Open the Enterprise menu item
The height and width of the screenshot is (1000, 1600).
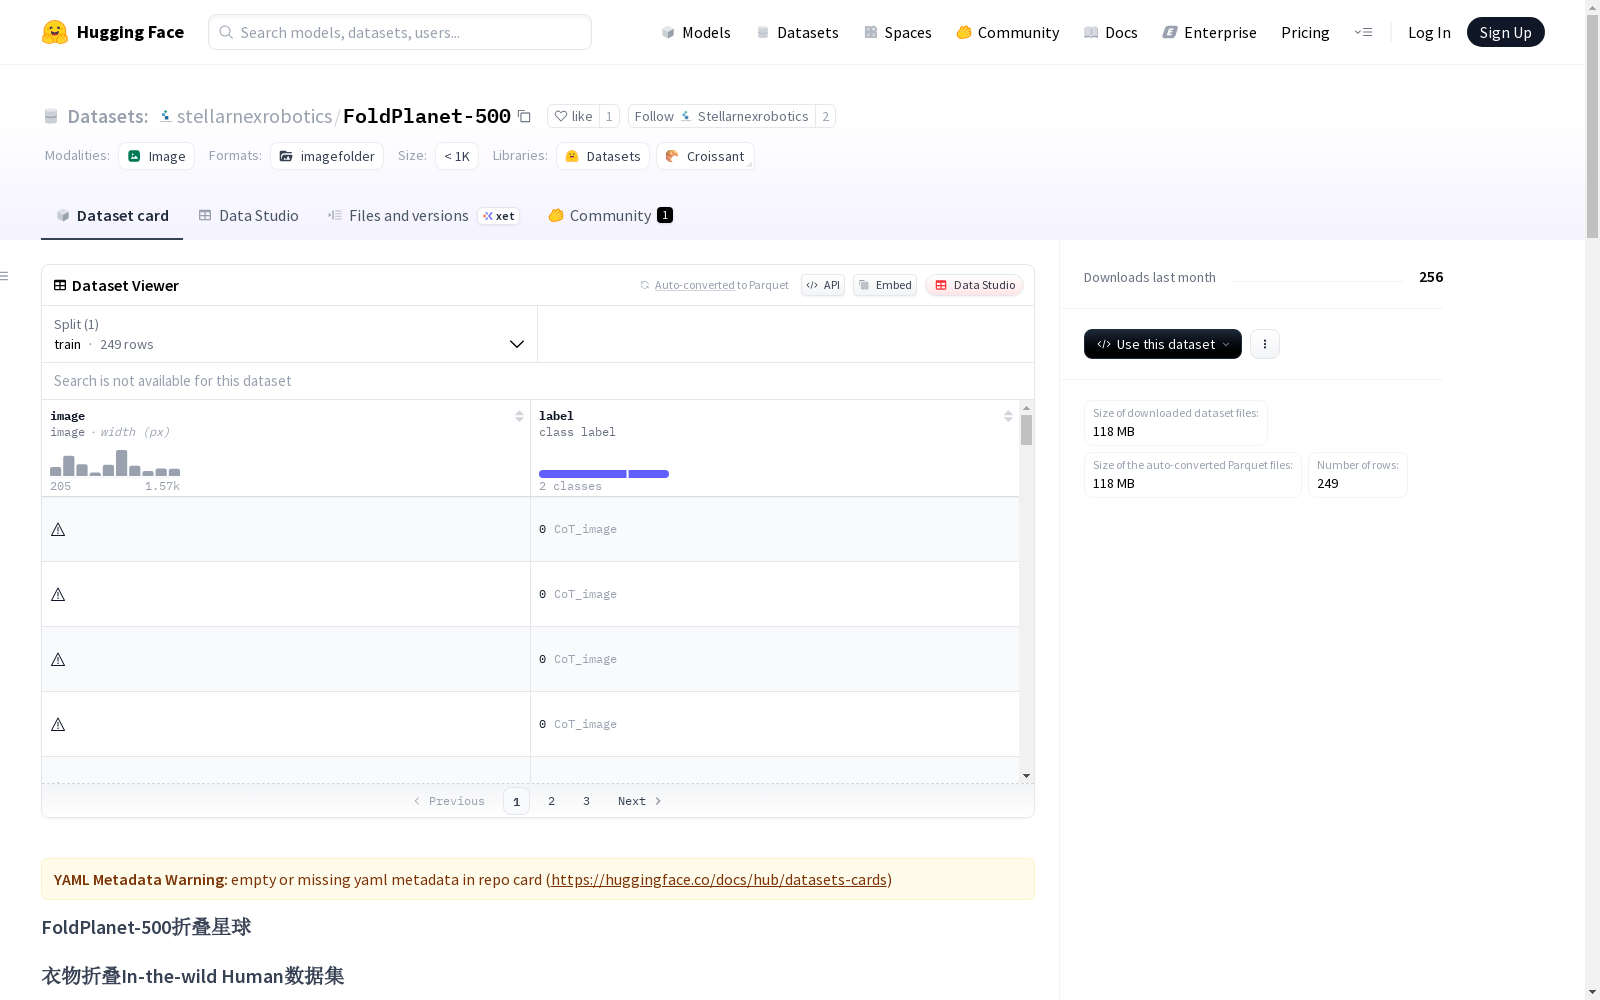pyautogui.click(x=1209, y=32)
